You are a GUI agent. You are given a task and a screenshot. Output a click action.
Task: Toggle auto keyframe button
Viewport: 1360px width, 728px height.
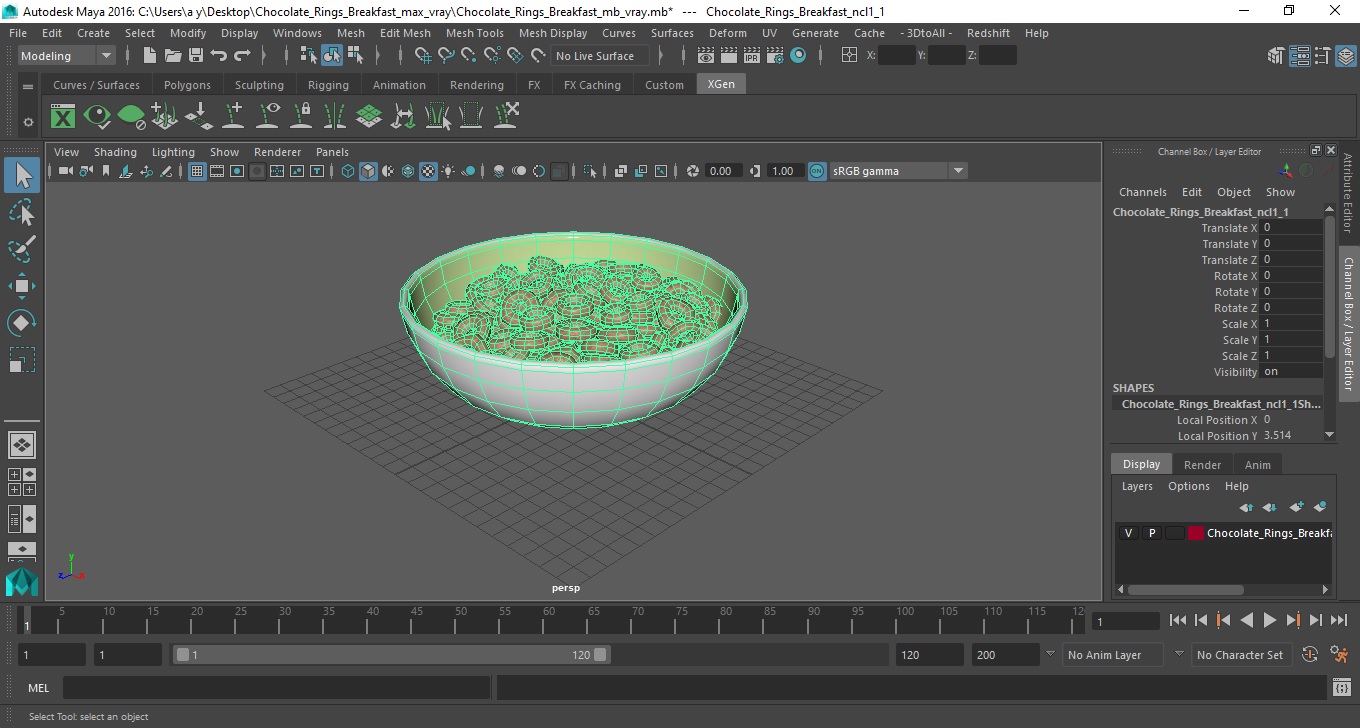1310,655
